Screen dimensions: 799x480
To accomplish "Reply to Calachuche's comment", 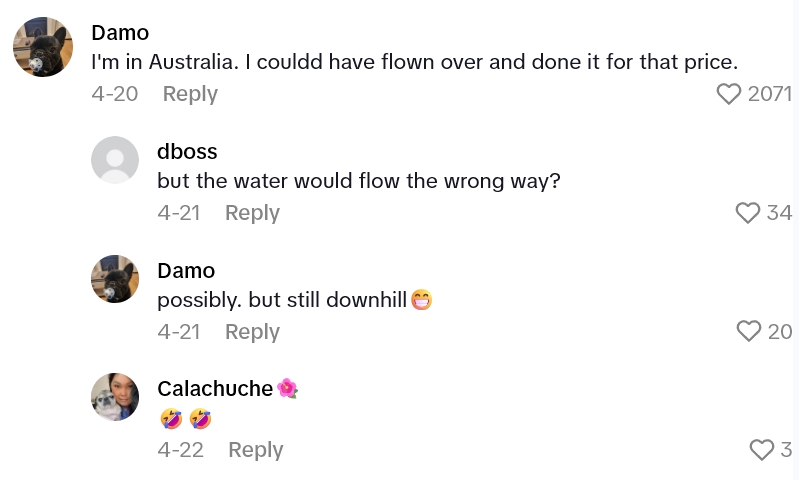I will [256, 450].
